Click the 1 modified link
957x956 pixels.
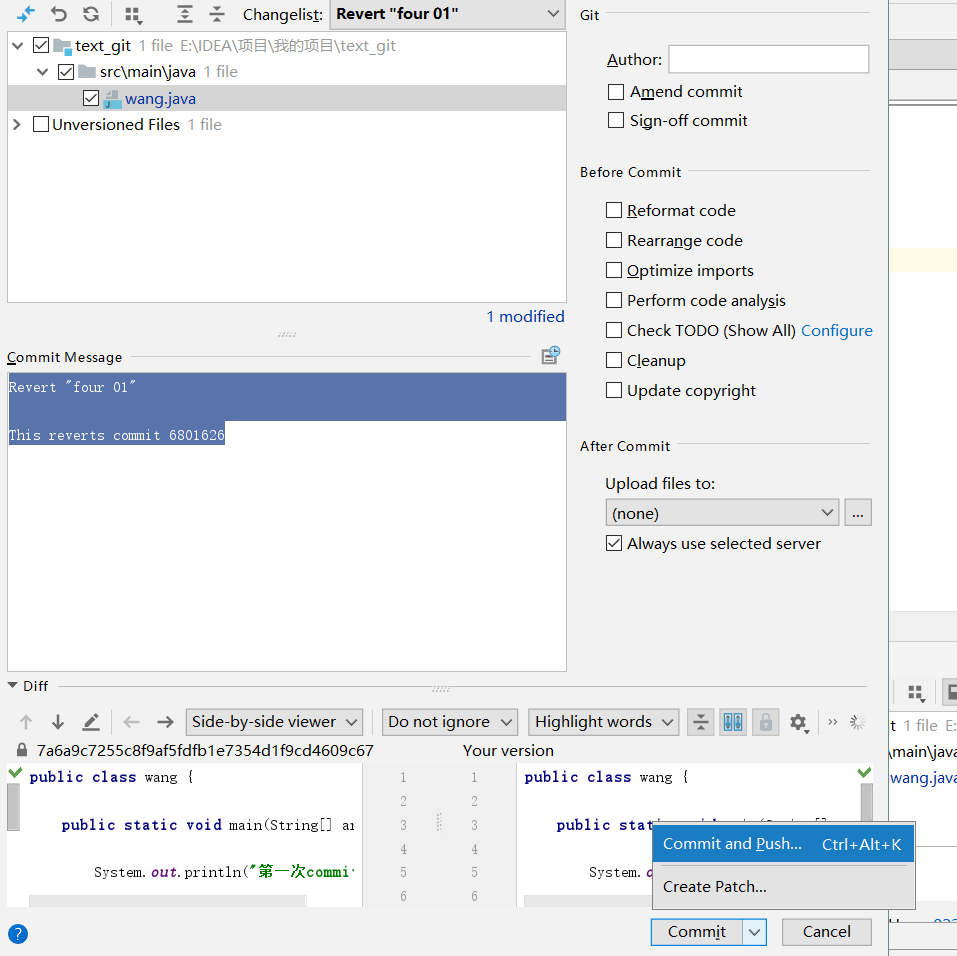pyautogui.click(x=525, y=316)
